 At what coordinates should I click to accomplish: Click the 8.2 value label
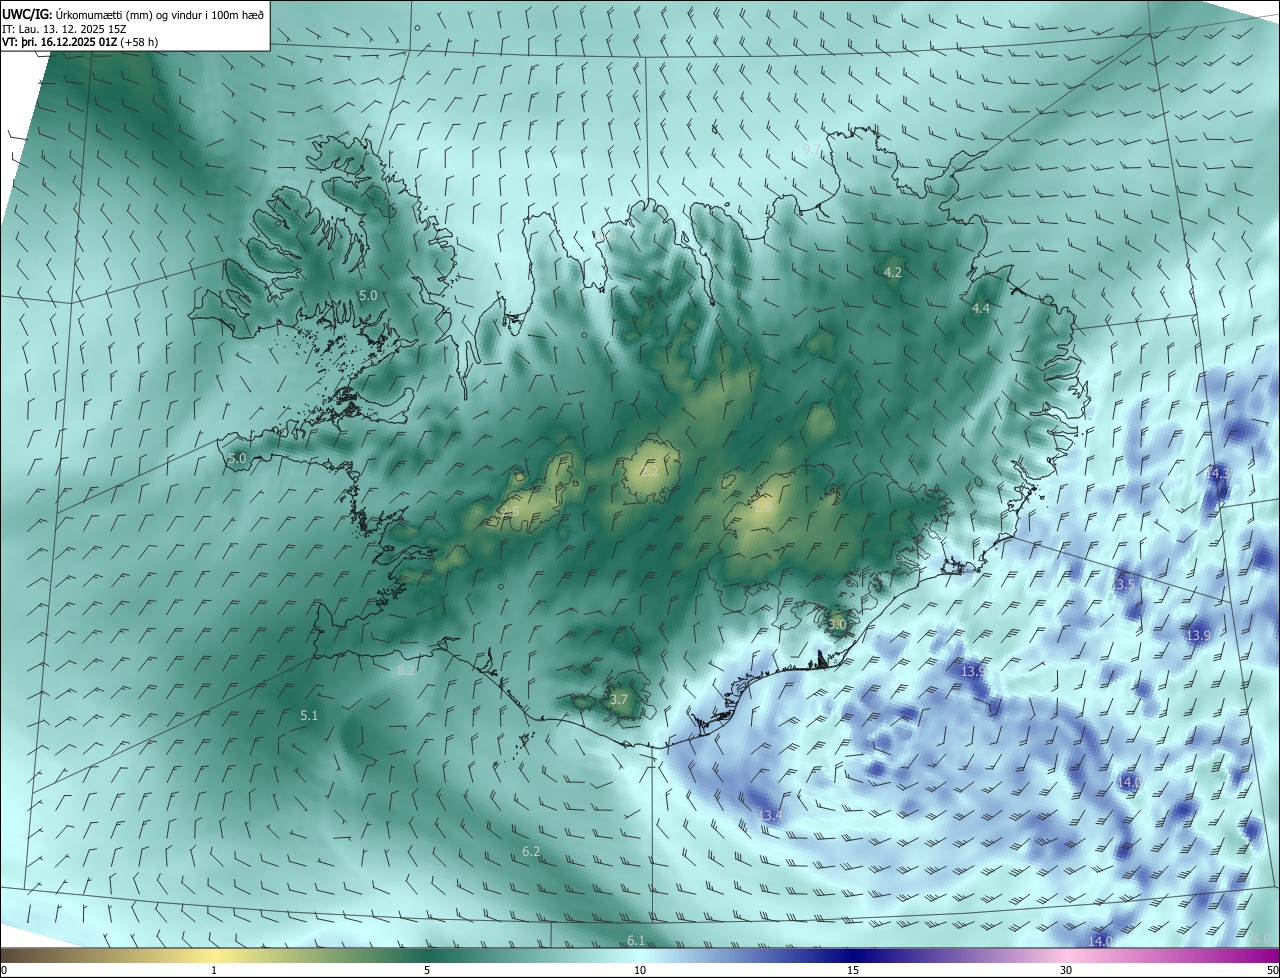tap(406, 671)
